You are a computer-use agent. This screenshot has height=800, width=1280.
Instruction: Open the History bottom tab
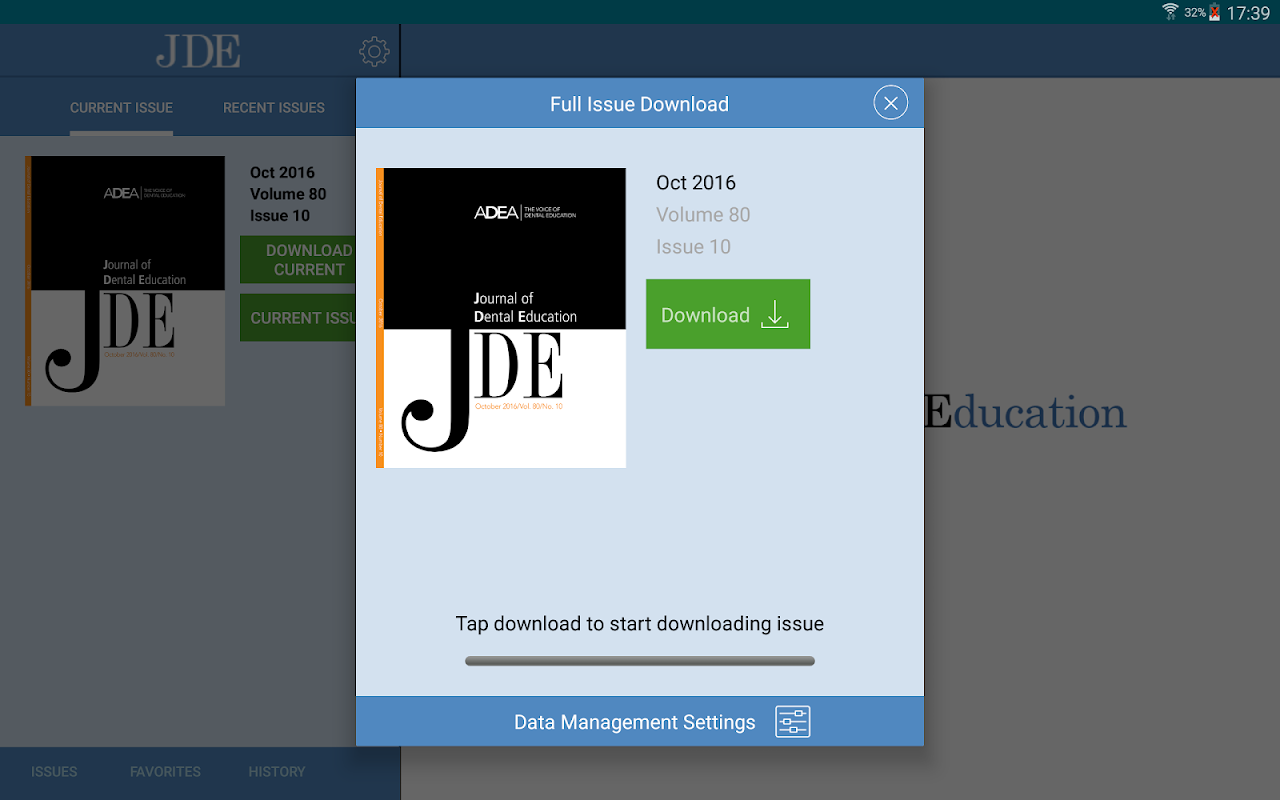coord(277,772)
